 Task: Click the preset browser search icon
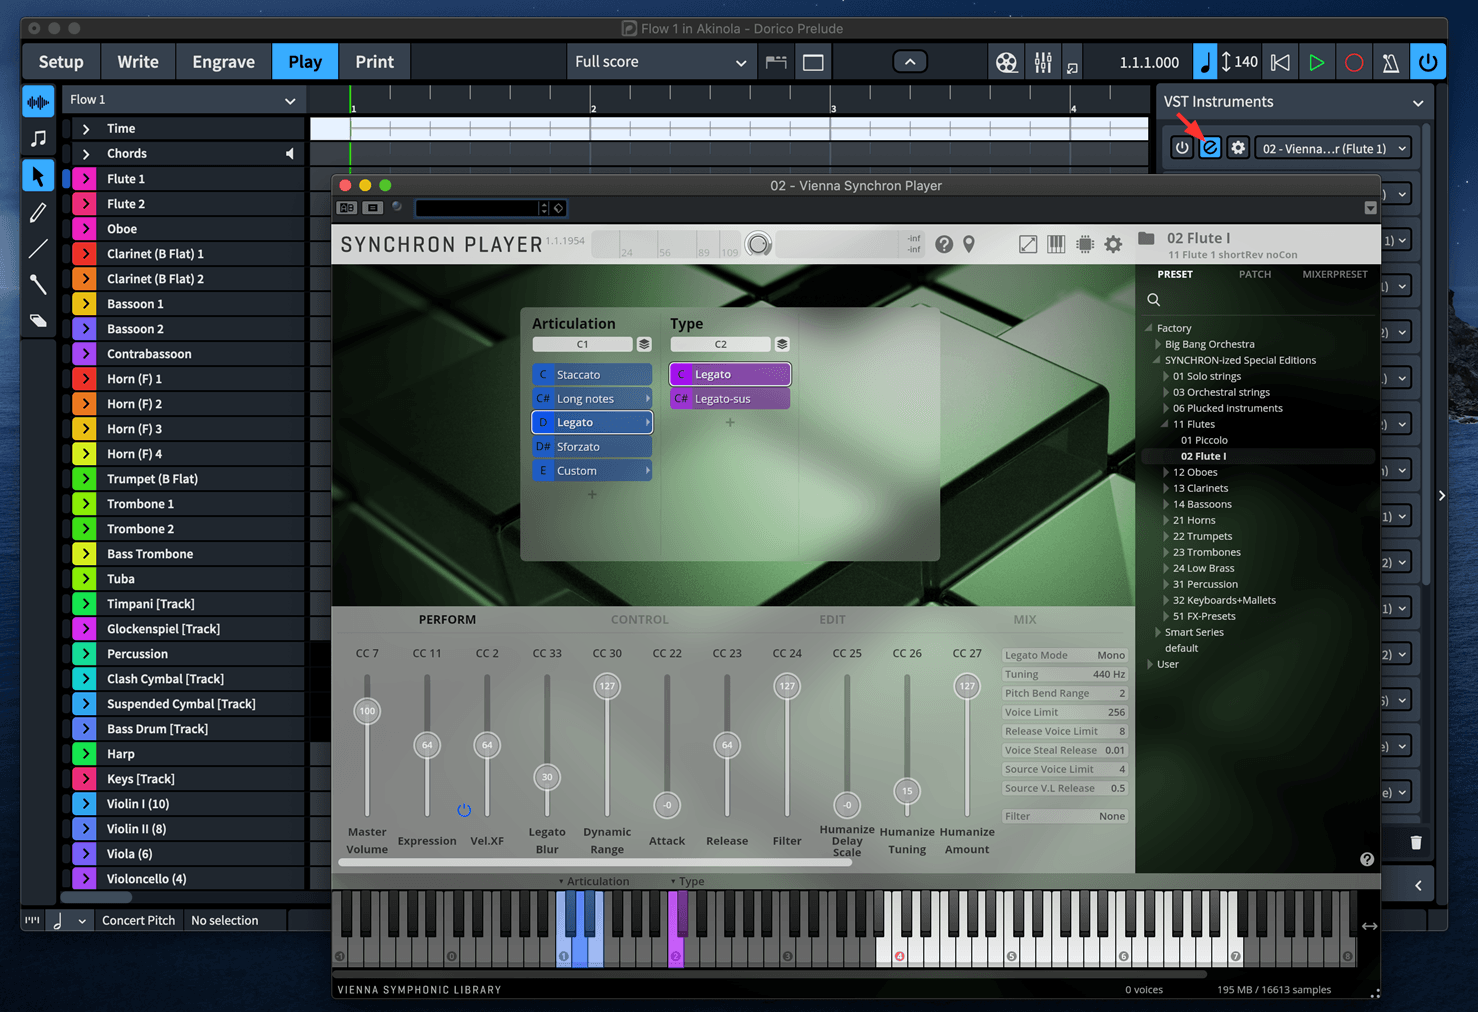coord(1154,300)
